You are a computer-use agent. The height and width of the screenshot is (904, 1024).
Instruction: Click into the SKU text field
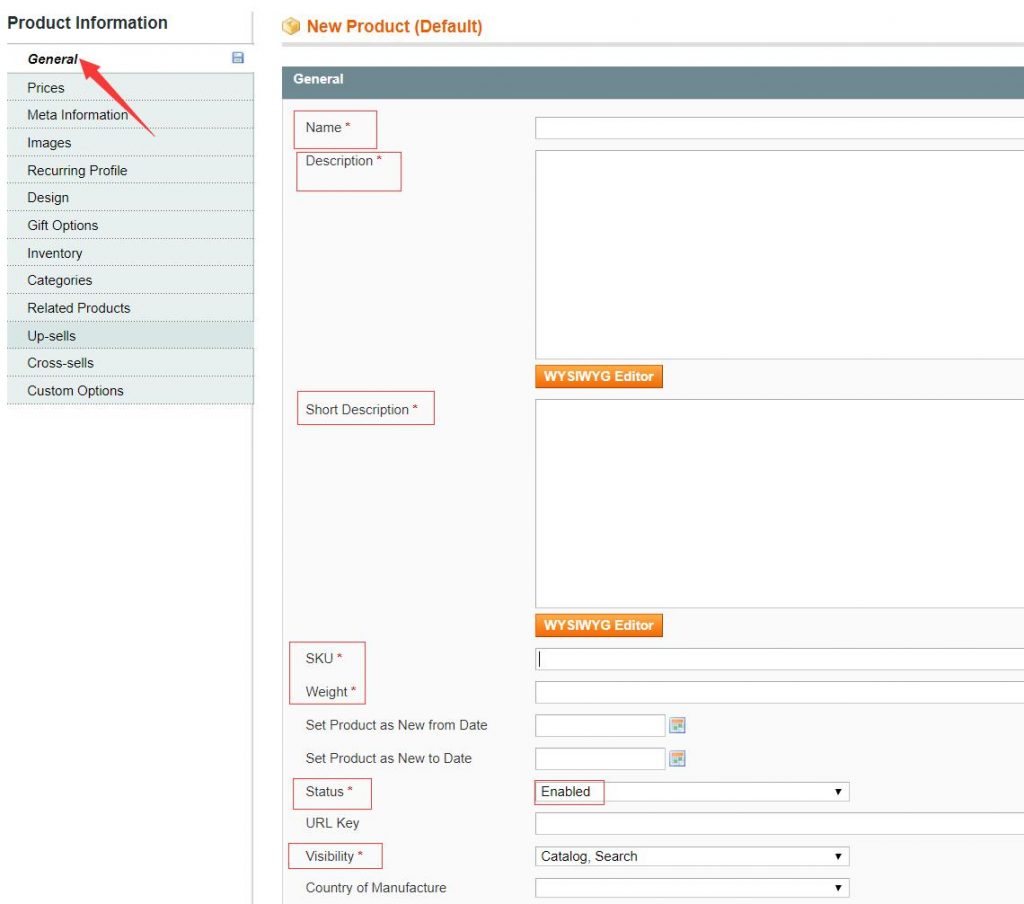tap(779, 659)
